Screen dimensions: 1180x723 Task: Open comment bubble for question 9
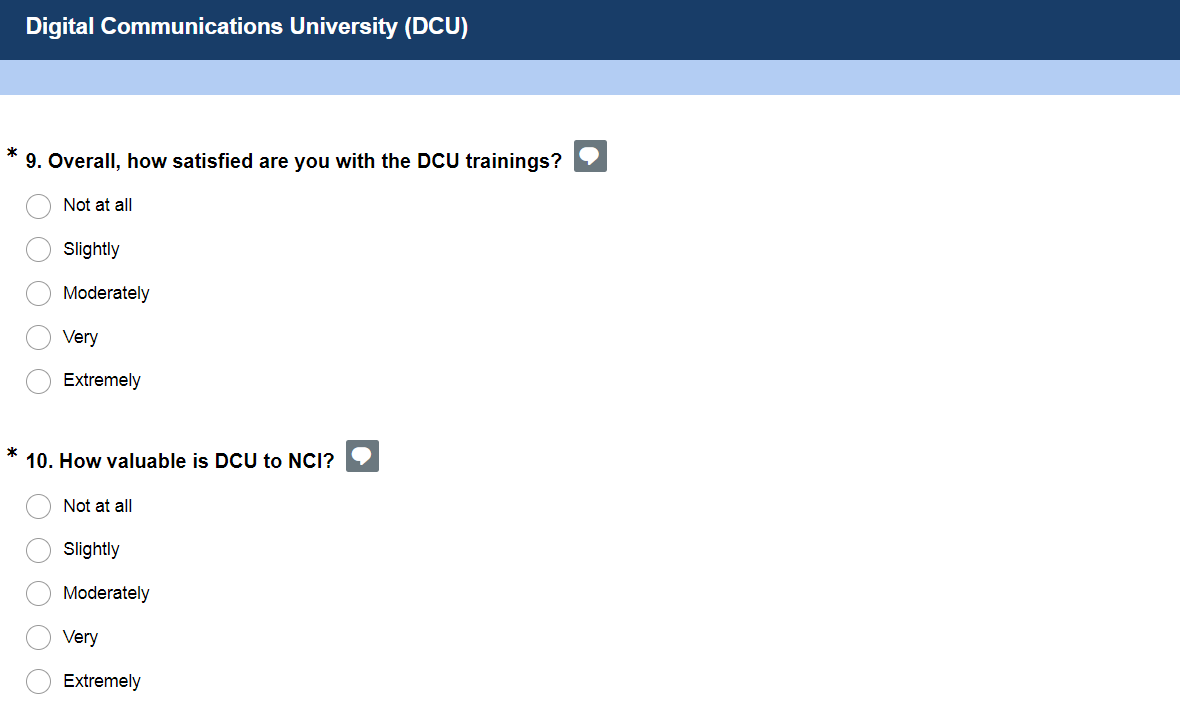click(x=590, y=157)
